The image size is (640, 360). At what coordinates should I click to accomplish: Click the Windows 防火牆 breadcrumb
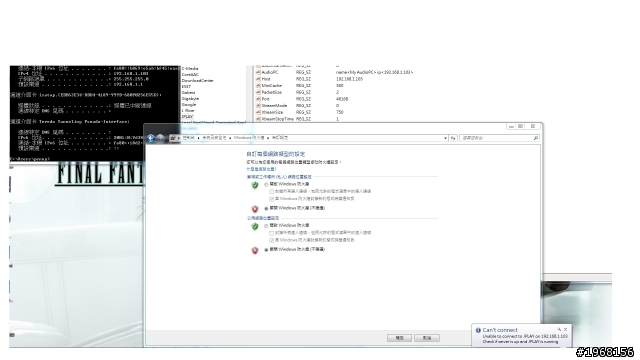point(249,138)
